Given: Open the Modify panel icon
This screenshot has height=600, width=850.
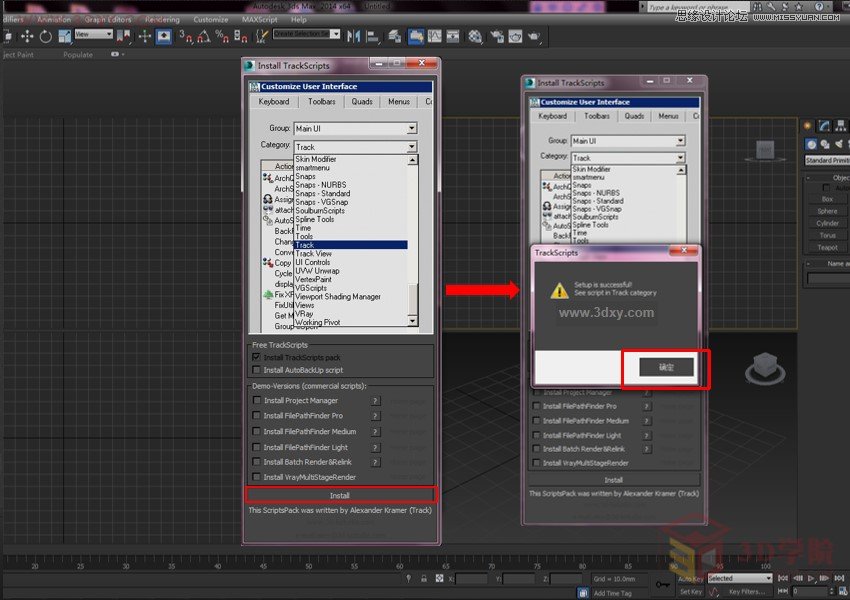Looking at the screenshot, I should pyautogui.click(x=823, y=123).
